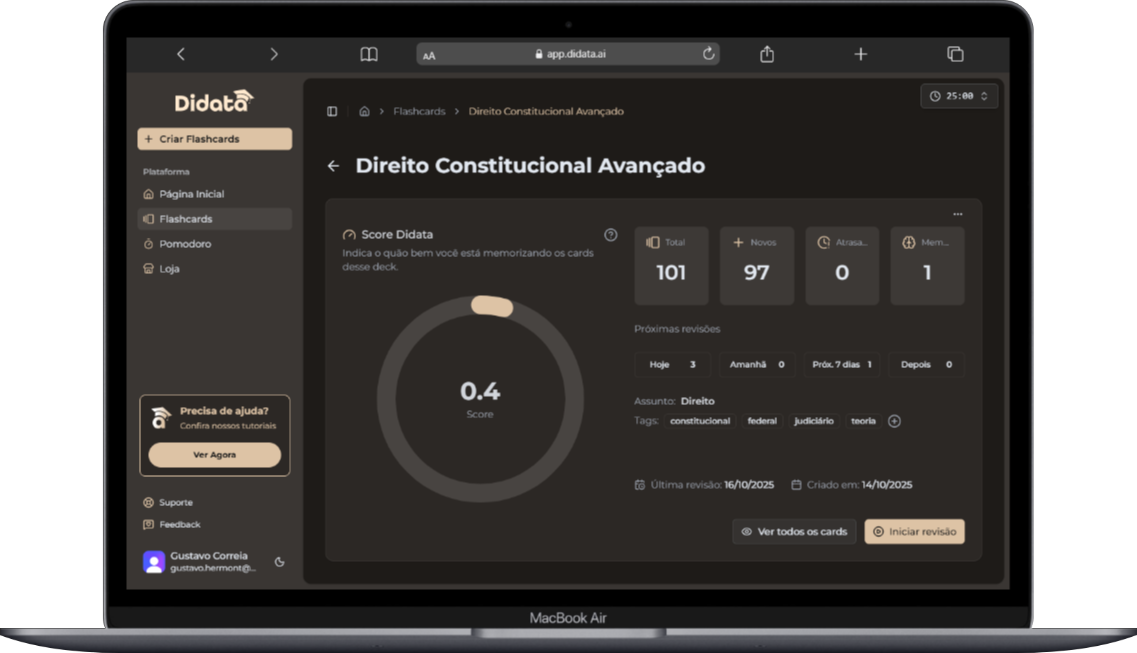Reload page in Safari address bar

708,54
